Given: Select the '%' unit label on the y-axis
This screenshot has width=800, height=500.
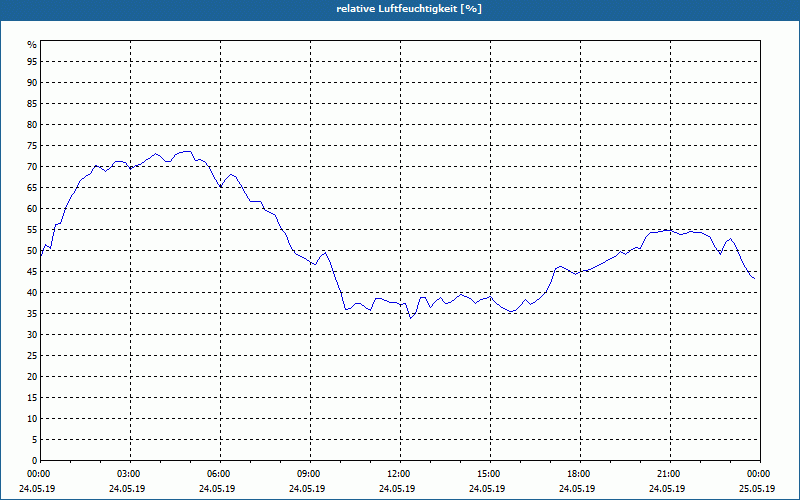Looking at the screenshot, I should click(32, 45).
